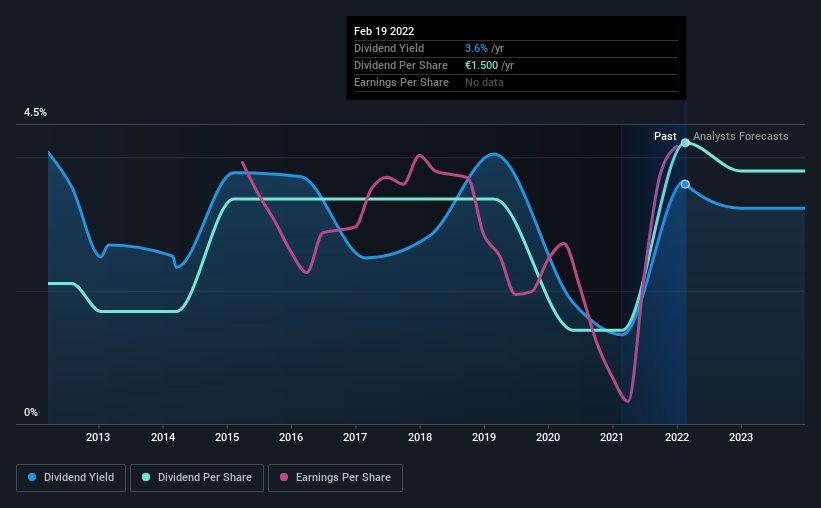The width and height of the screenshot is (821, 508).
Task: Select the 2016 x-axis label
Action: point(291,437)
